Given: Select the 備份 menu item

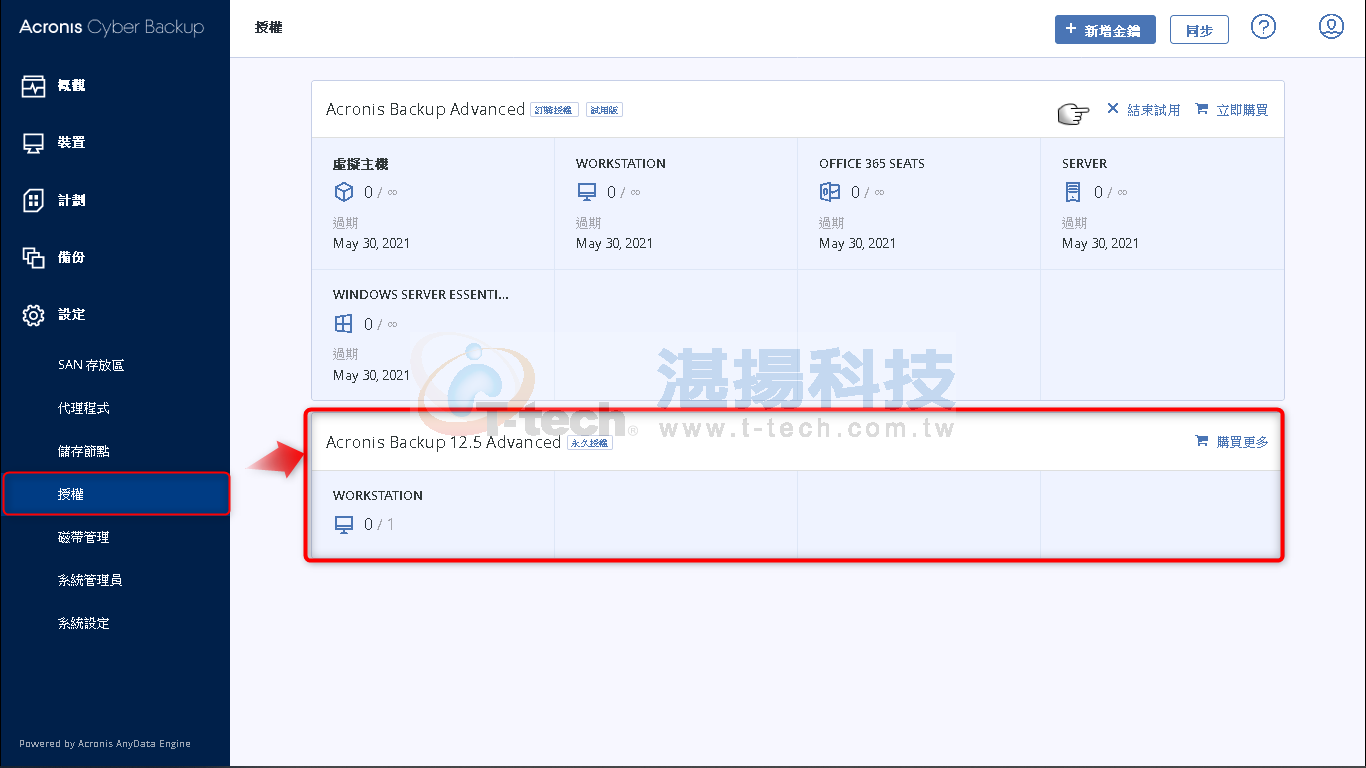Looking at the screenshot, I should coord(71,257).
